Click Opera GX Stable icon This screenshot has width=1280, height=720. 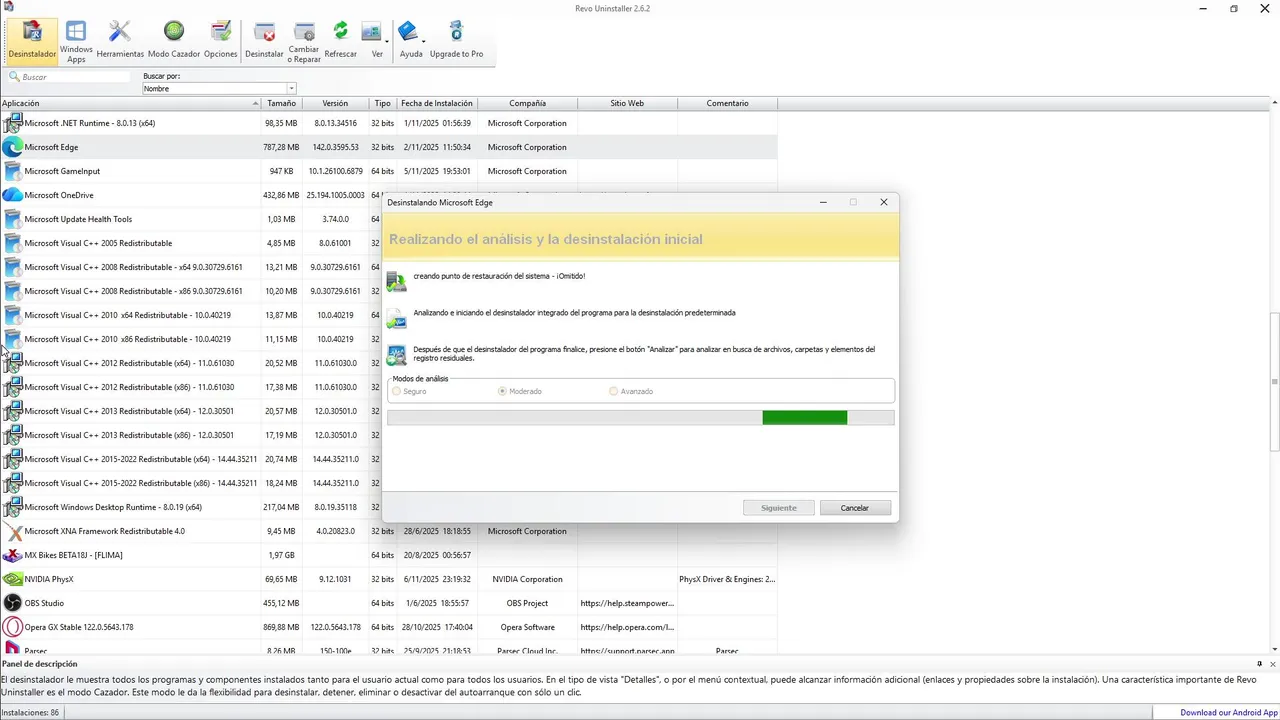12,627
